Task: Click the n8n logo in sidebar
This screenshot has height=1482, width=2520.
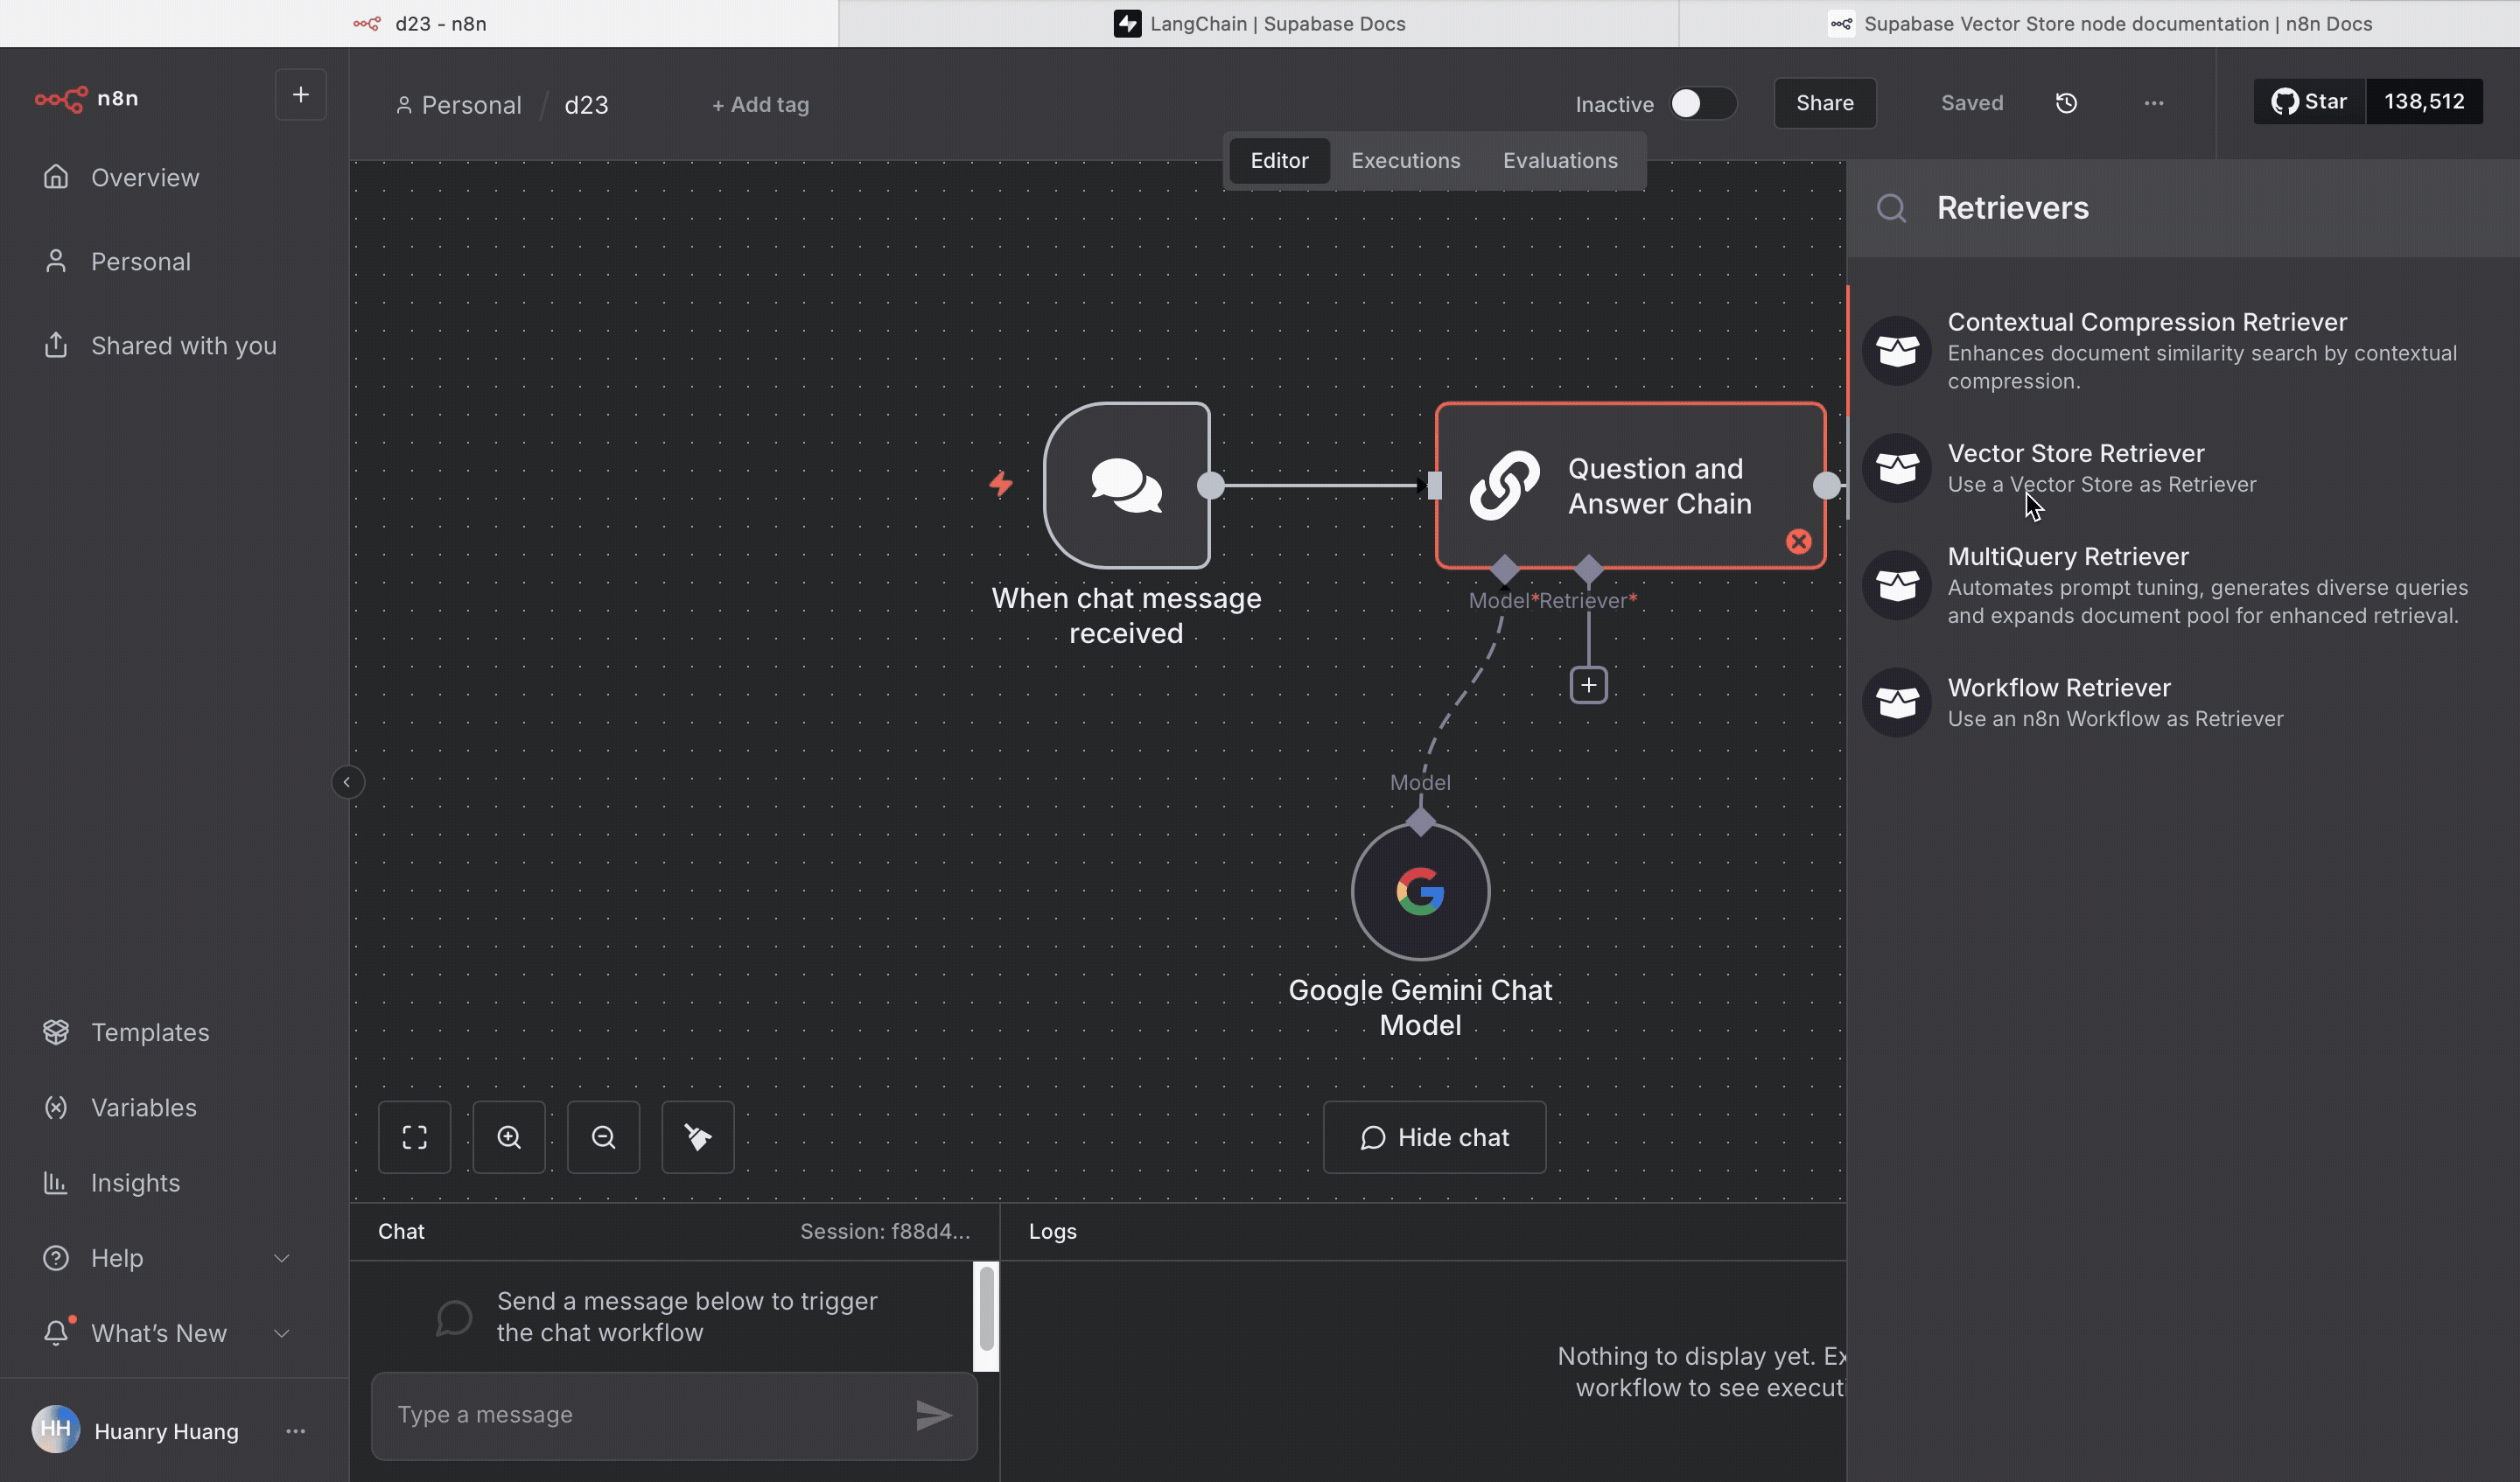Action: (86, 98)
